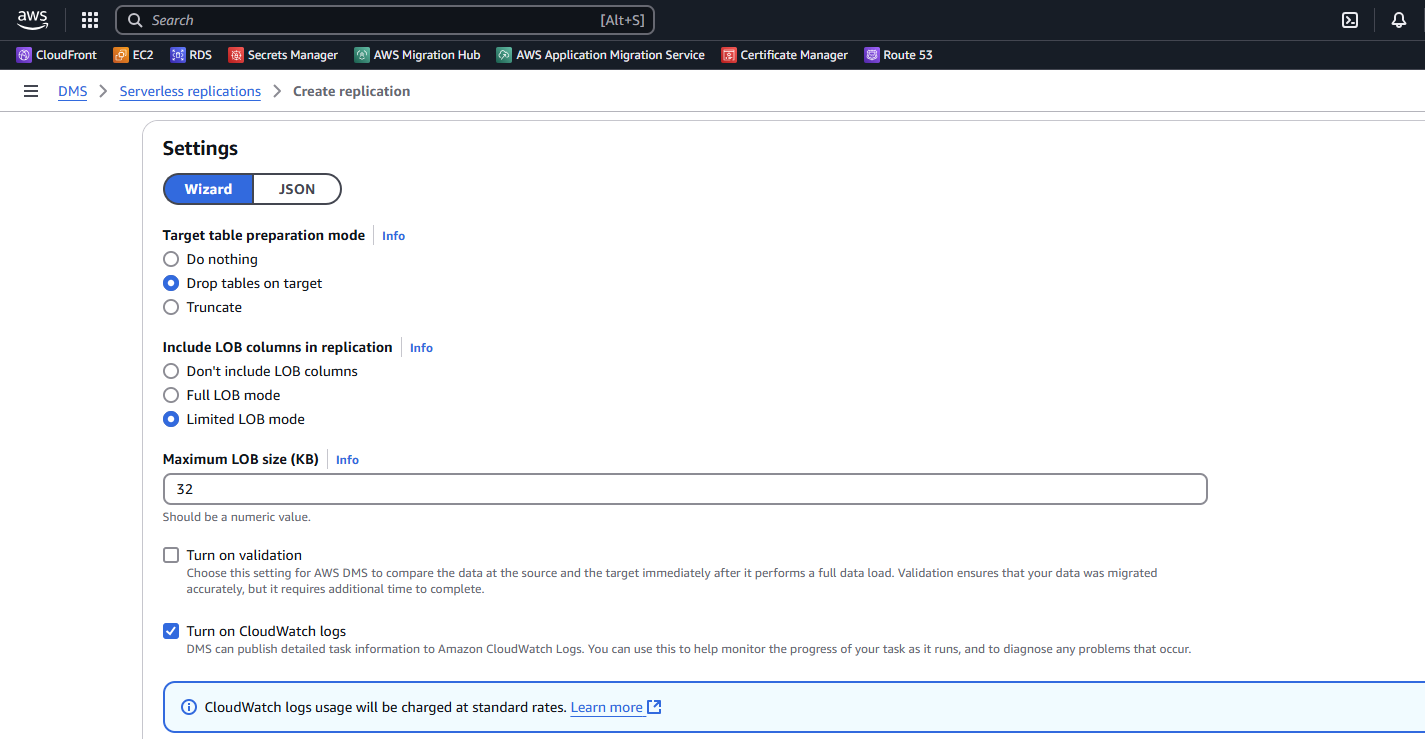Click the AWS logo home icon
This screenshot has width=1425, height=739.
(32, 19)
